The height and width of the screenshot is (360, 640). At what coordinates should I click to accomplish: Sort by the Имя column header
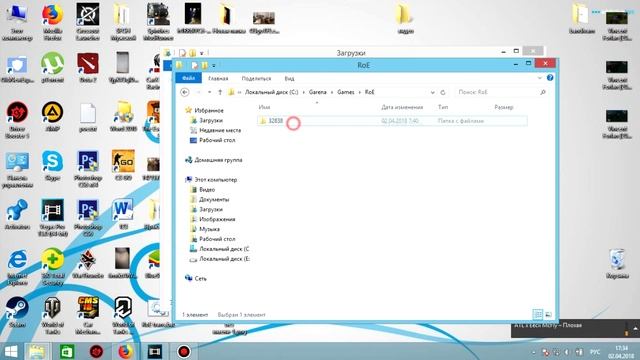coord(264,107)
